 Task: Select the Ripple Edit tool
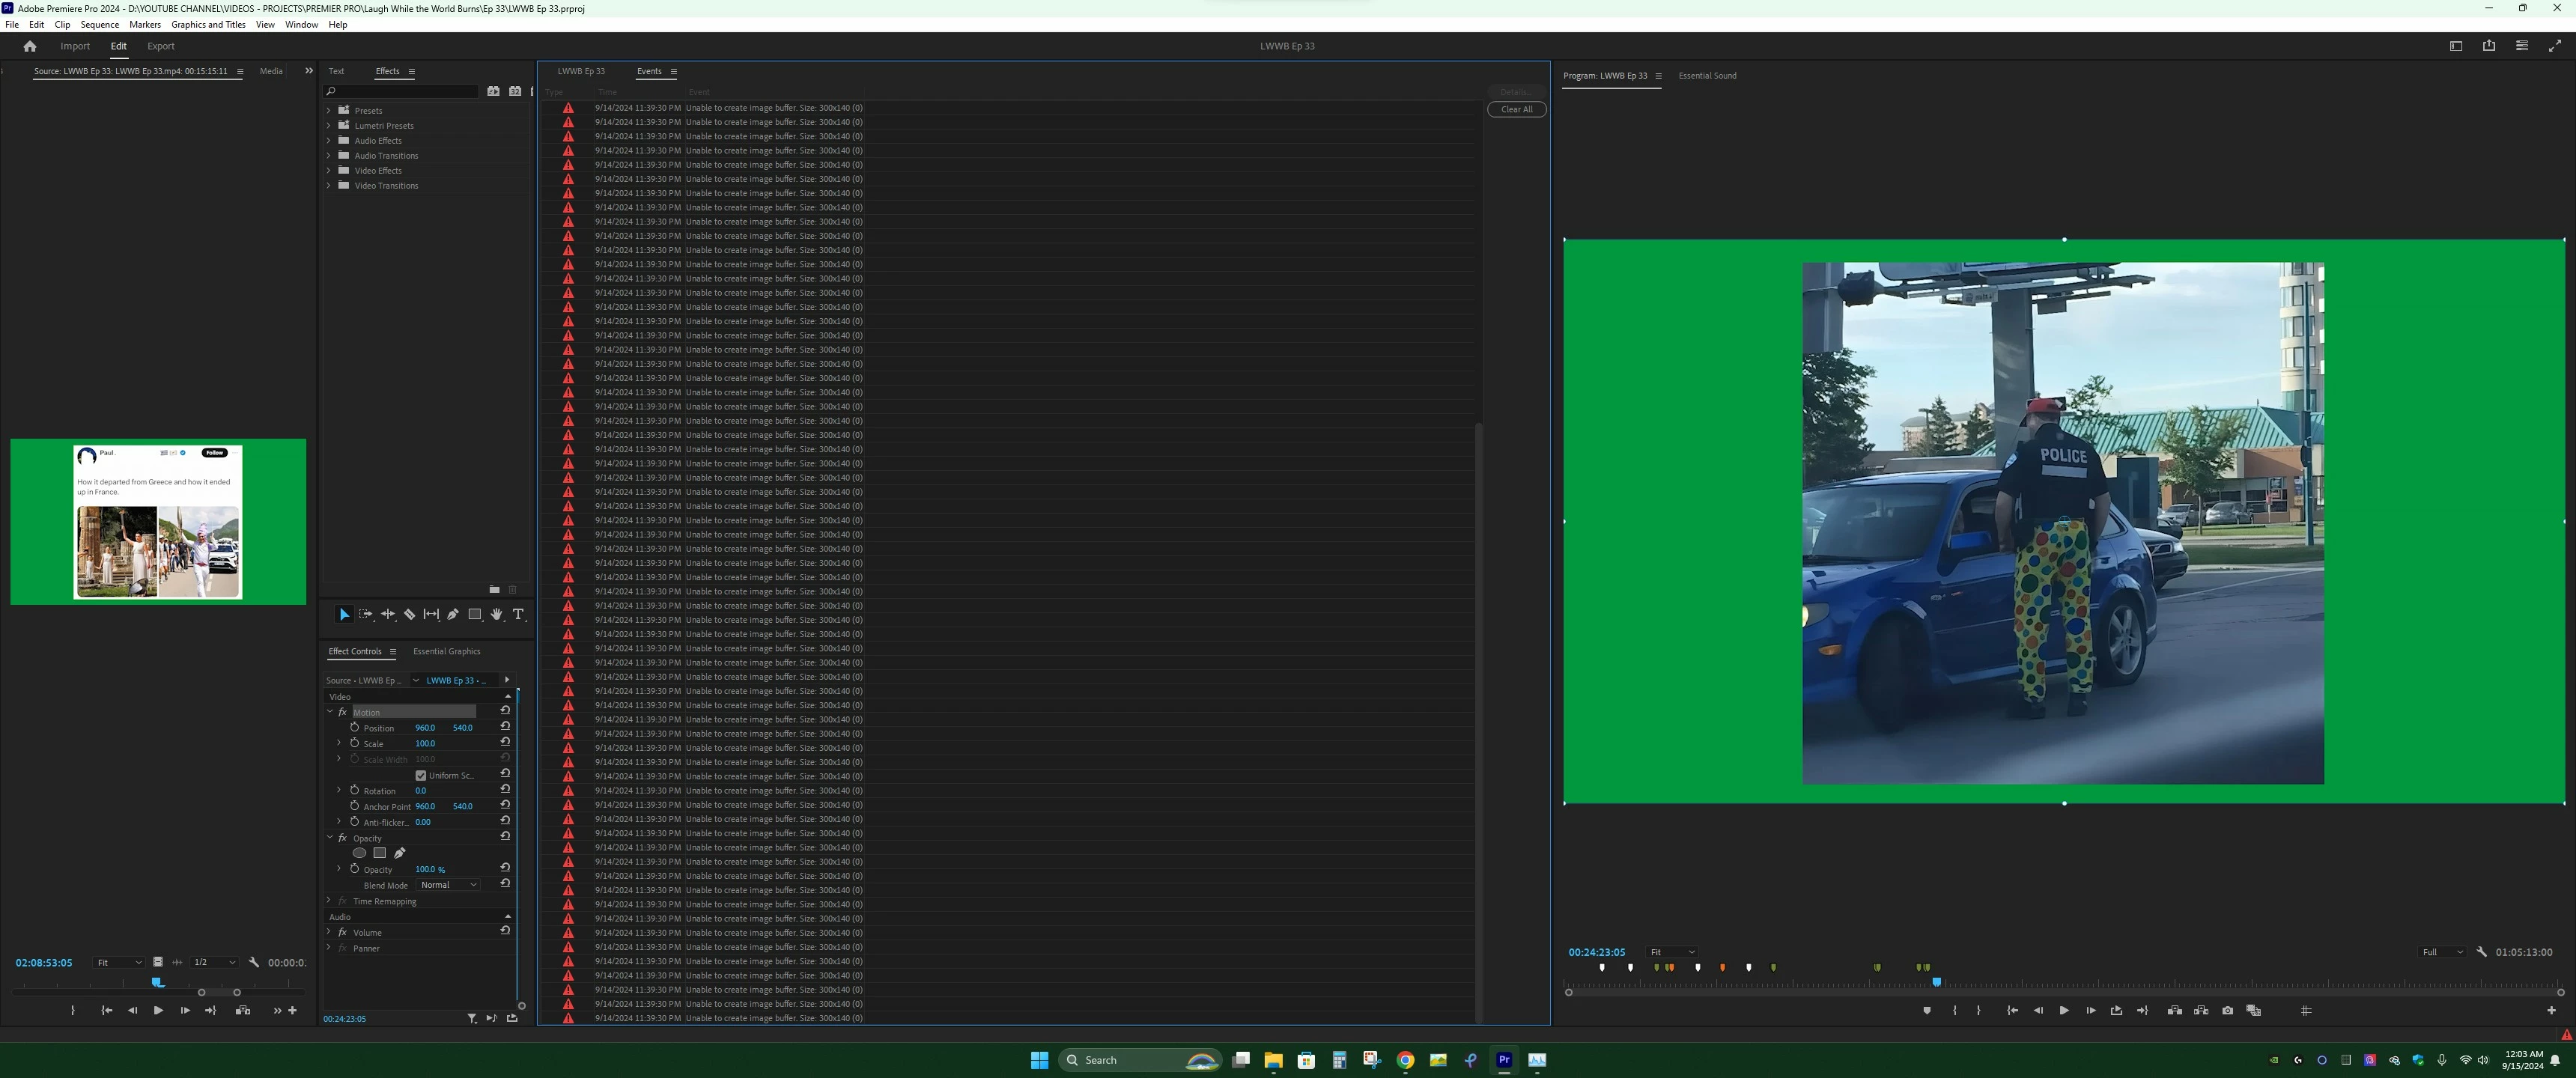pyautogui.click(x=387, y=614)
